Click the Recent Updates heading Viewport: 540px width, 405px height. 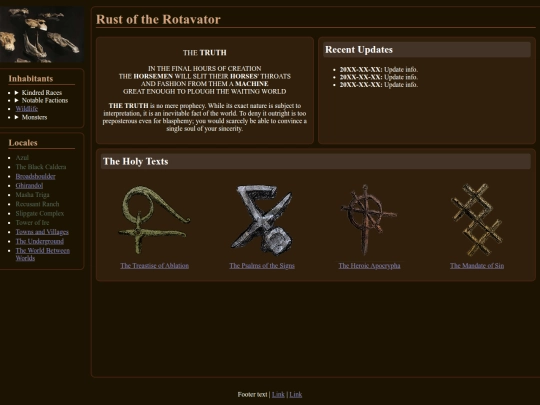[x=359, y=50]
